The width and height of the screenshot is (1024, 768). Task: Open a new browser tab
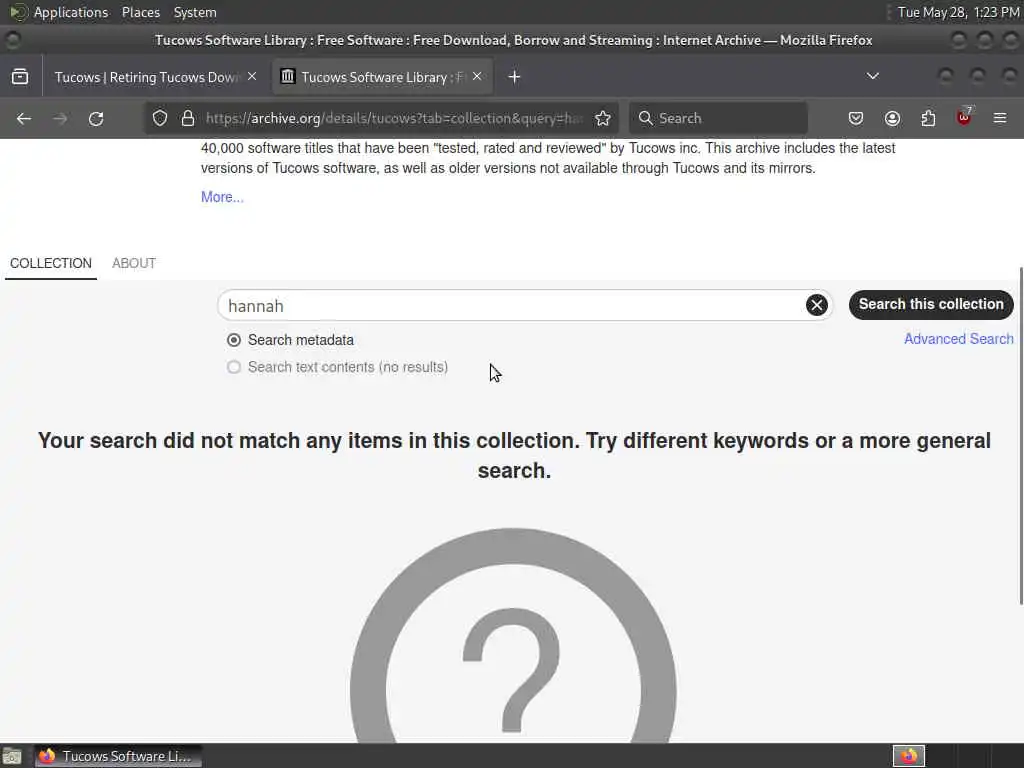[x=515, y=77]
